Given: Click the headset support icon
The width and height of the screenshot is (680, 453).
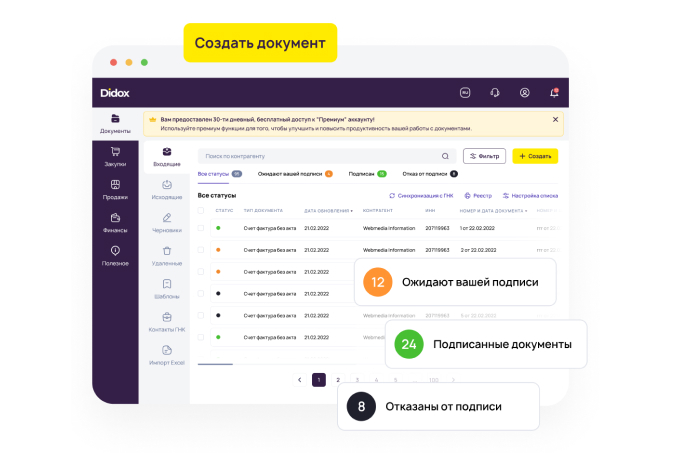Looking at the screenshot, I should [494, 93].
